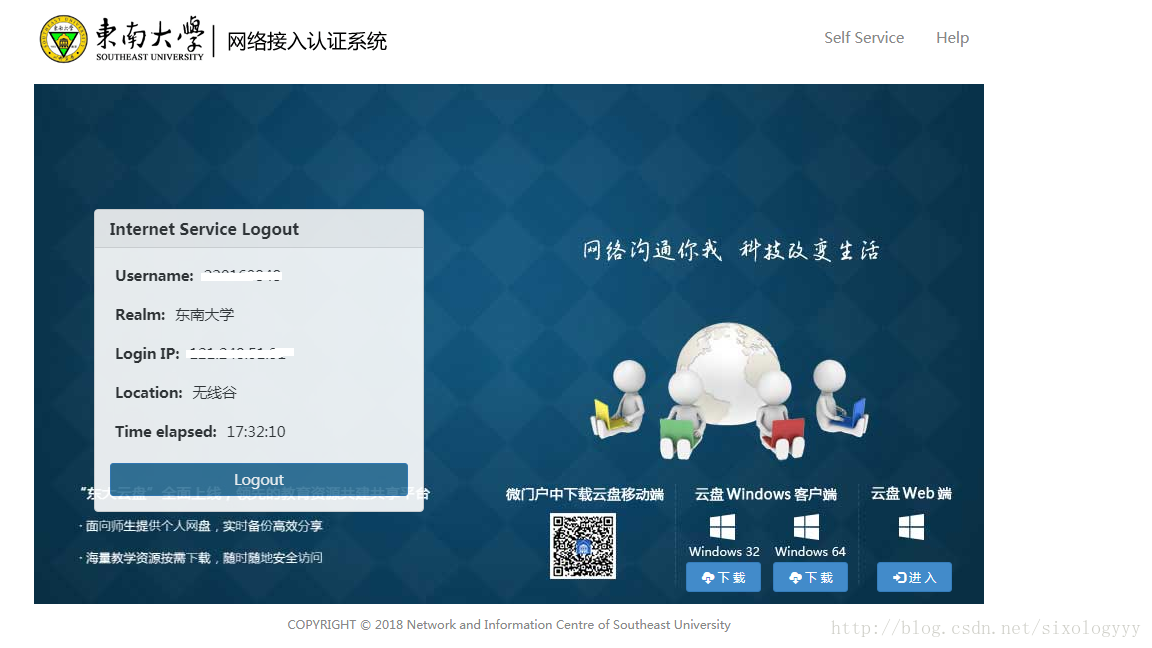The height and width of the screenshot is (648, 1152).
Task: Select the Realm value 东南大学
Action: pyautogui.click(x=204, y=314)
